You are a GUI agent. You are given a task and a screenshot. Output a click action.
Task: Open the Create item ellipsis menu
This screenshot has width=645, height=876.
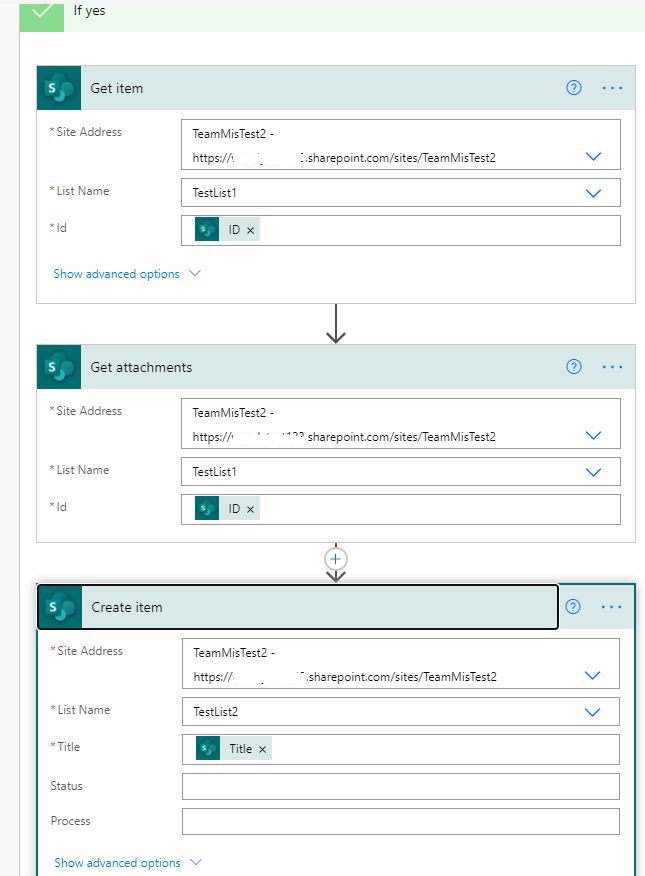pyautogui.click(x=611, y=607)
